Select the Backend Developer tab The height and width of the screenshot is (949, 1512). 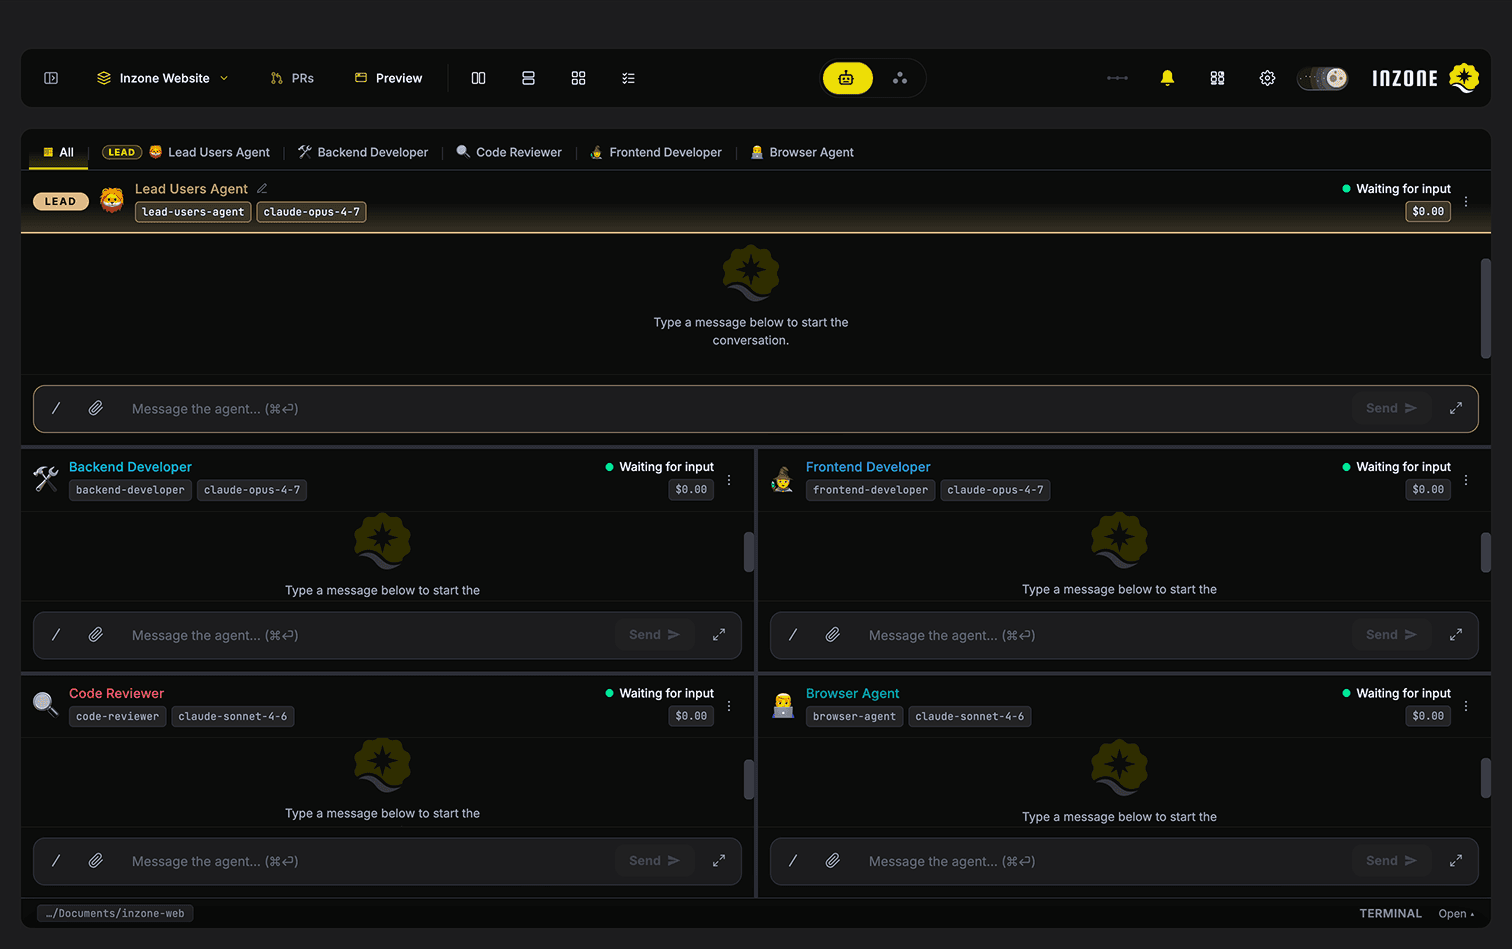coord(363,152)
